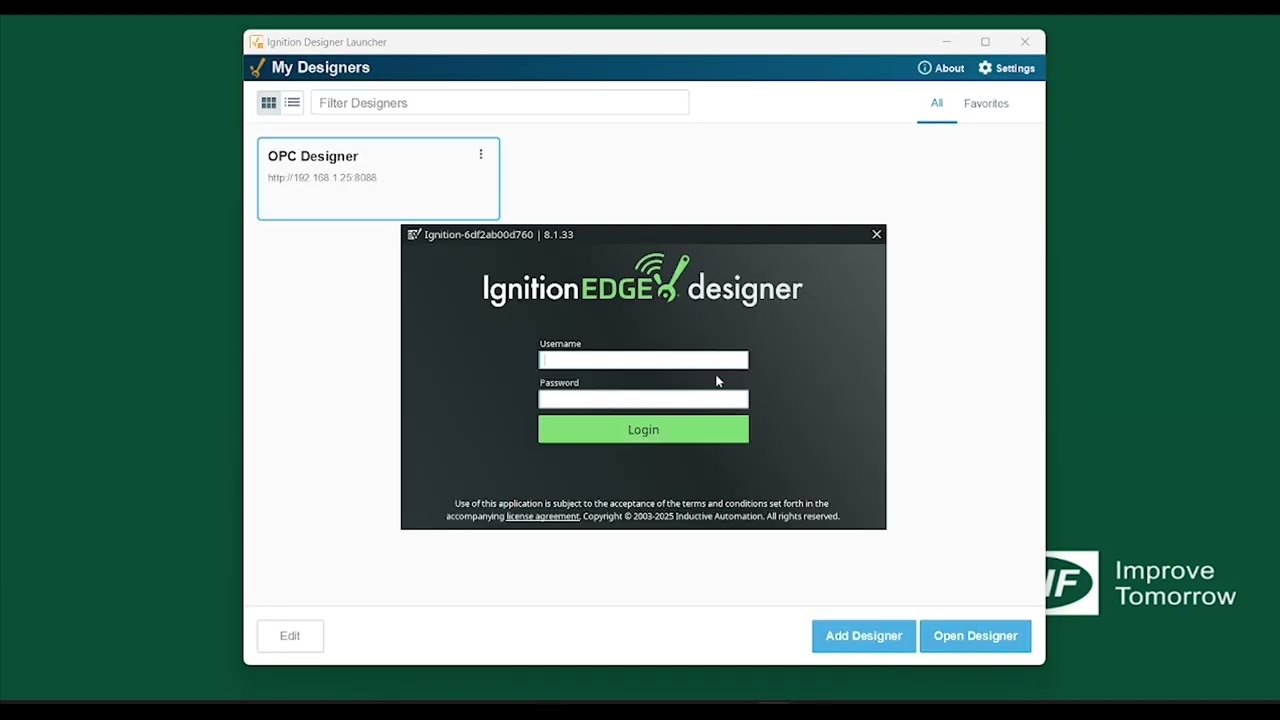This screenshot has width=1280, height=720.
Task: Click the Filter Designers search field
Action: click(500, 103)
